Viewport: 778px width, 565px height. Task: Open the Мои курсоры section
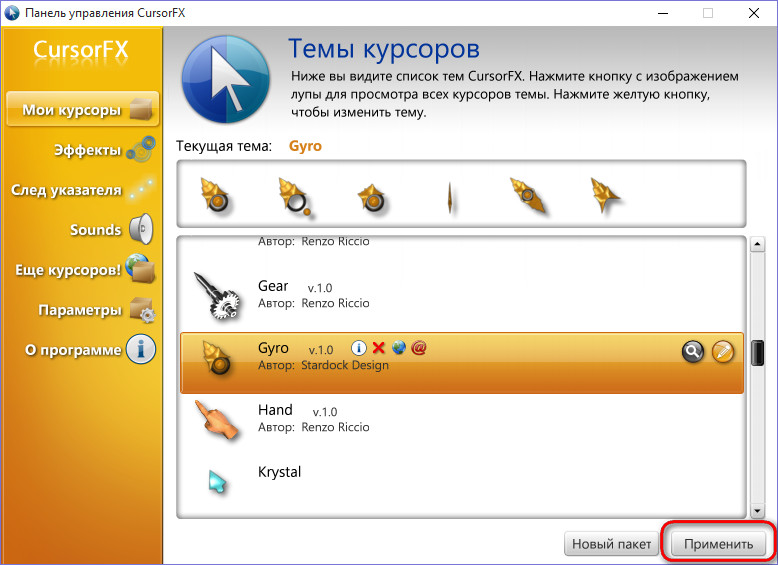82,109
